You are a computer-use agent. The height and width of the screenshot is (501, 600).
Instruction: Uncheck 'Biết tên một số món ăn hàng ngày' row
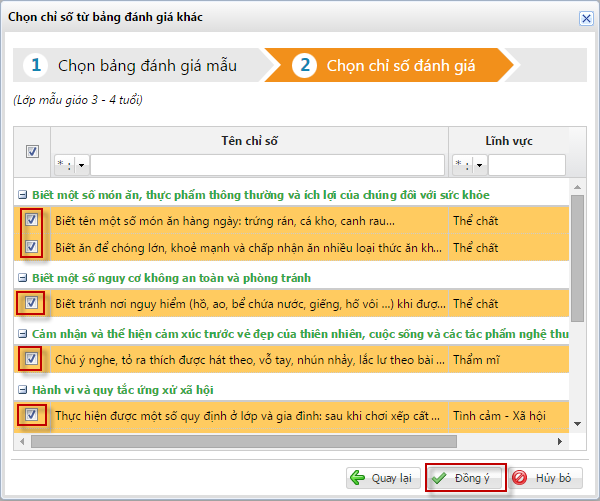(x=31, y=220)
